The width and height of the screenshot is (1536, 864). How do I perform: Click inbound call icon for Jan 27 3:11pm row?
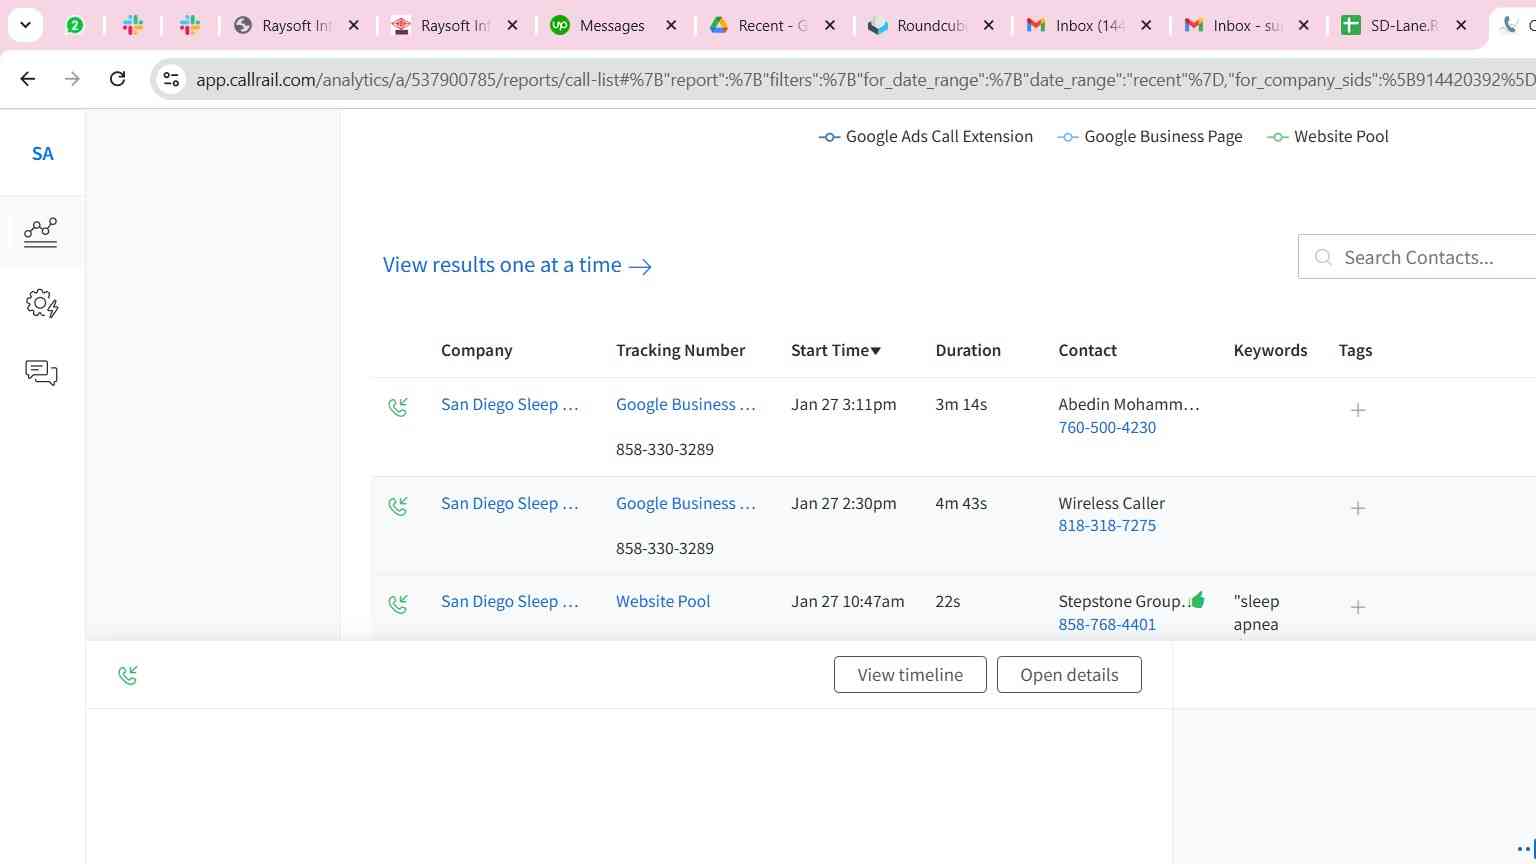point(398,407)
